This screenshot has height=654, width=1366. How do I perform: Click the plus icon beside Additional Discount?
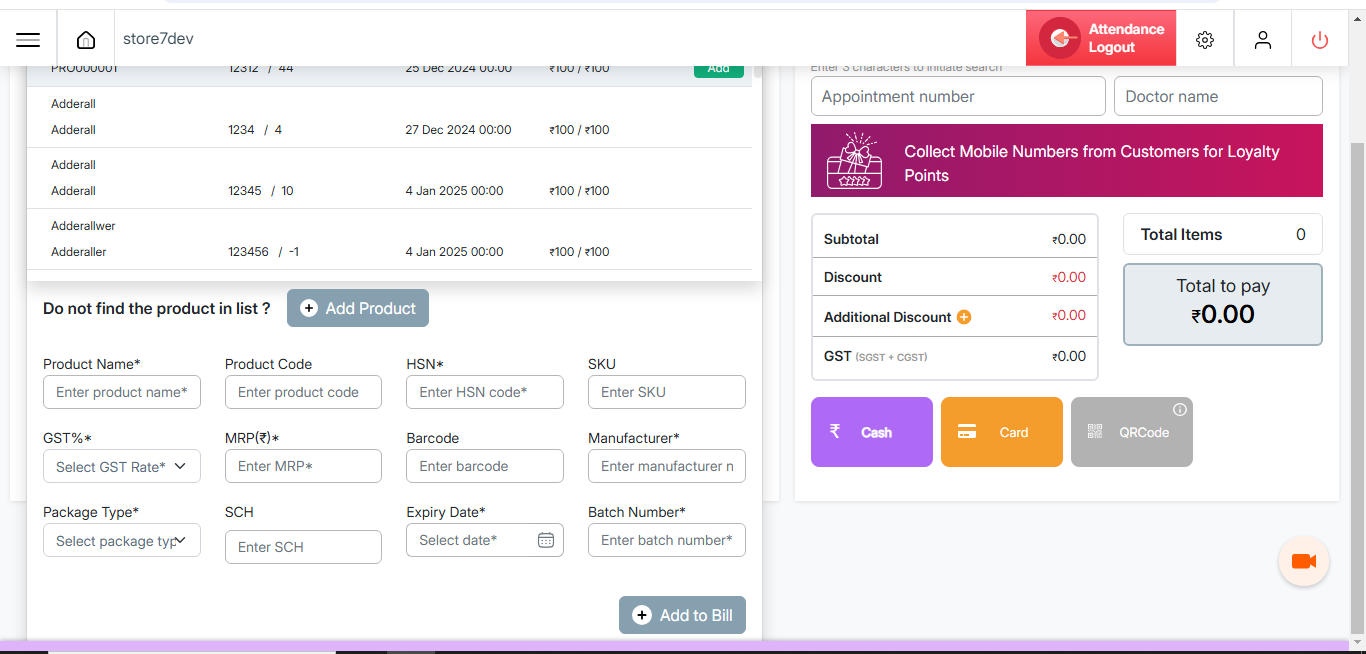(964, 317)
